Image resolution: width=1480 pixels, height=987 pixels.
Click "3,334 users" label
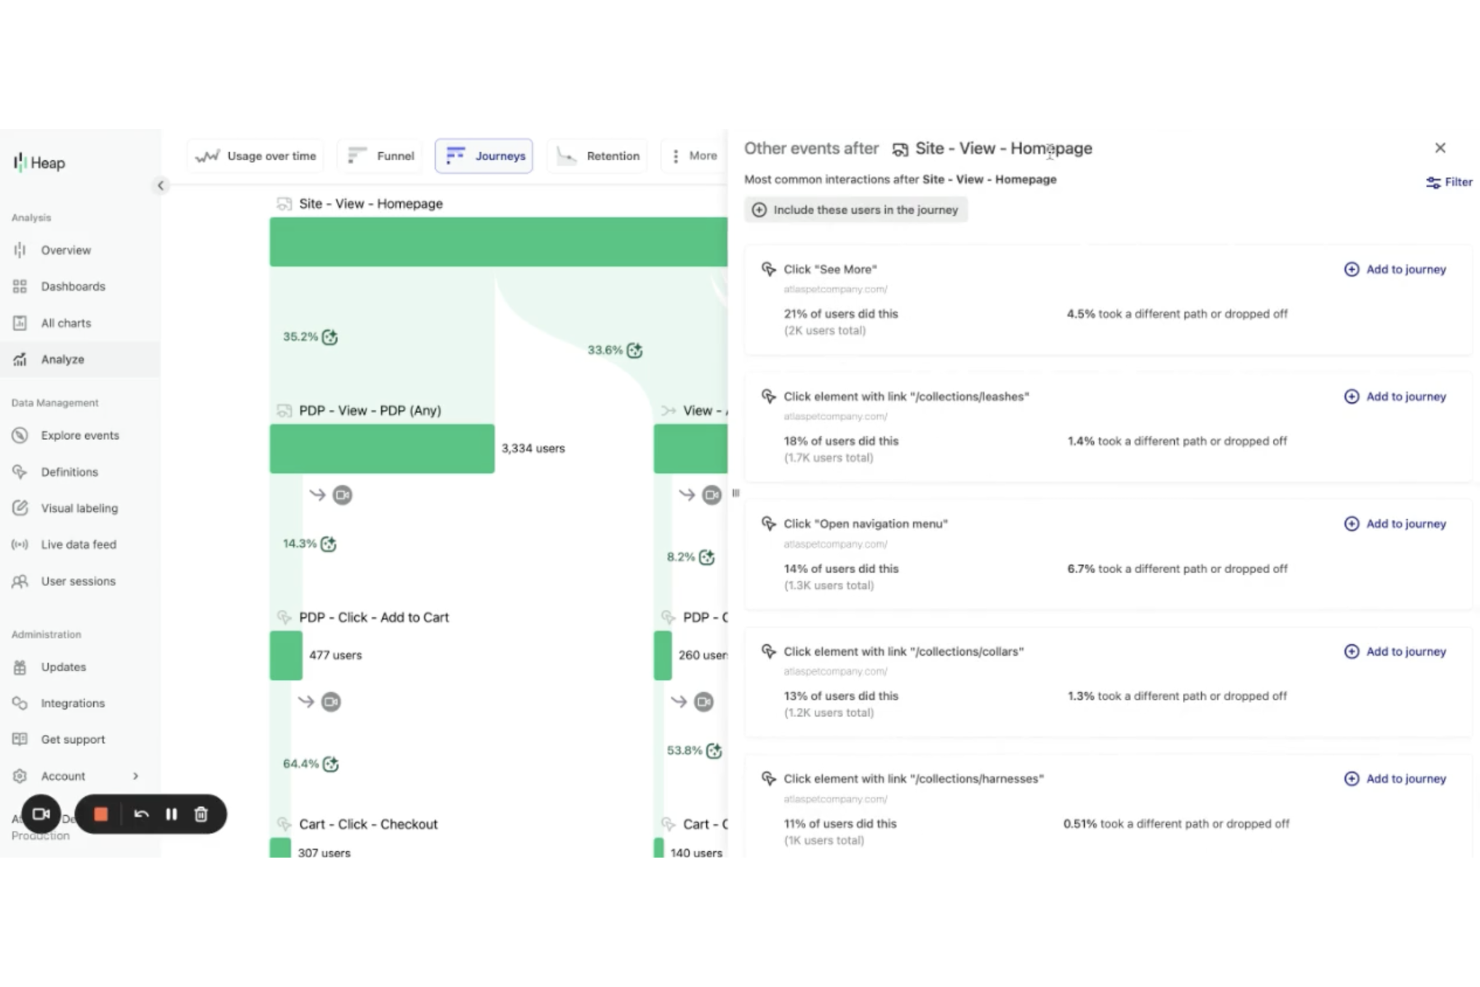[533, 449]
